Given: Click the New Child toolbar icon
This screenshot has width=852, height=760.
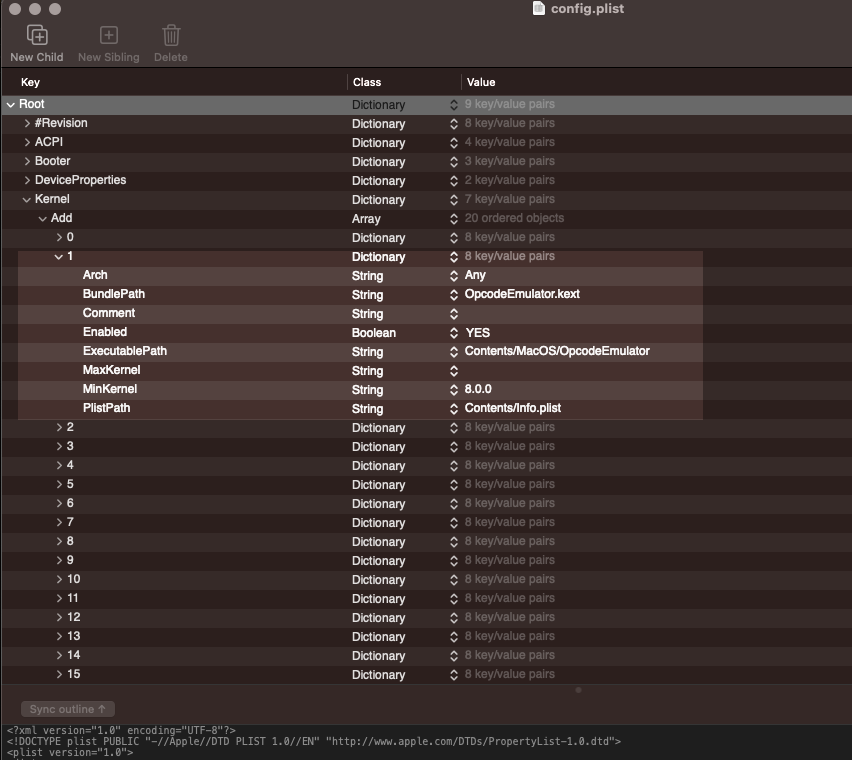Looking at the screenshot, I should [x=37, y=36].
